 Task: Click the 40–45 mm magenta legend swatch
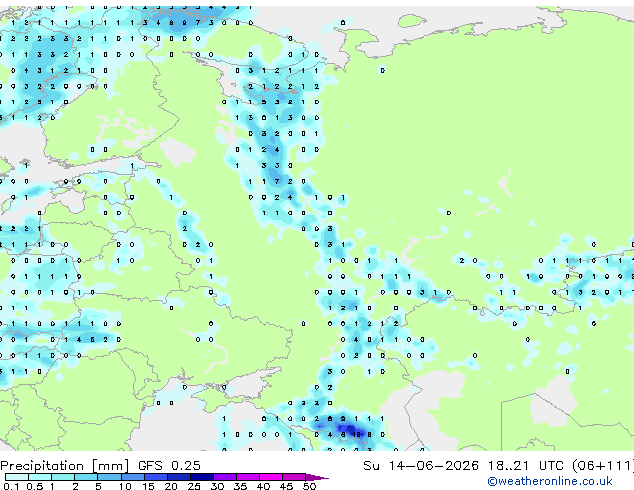click(271, 477)
